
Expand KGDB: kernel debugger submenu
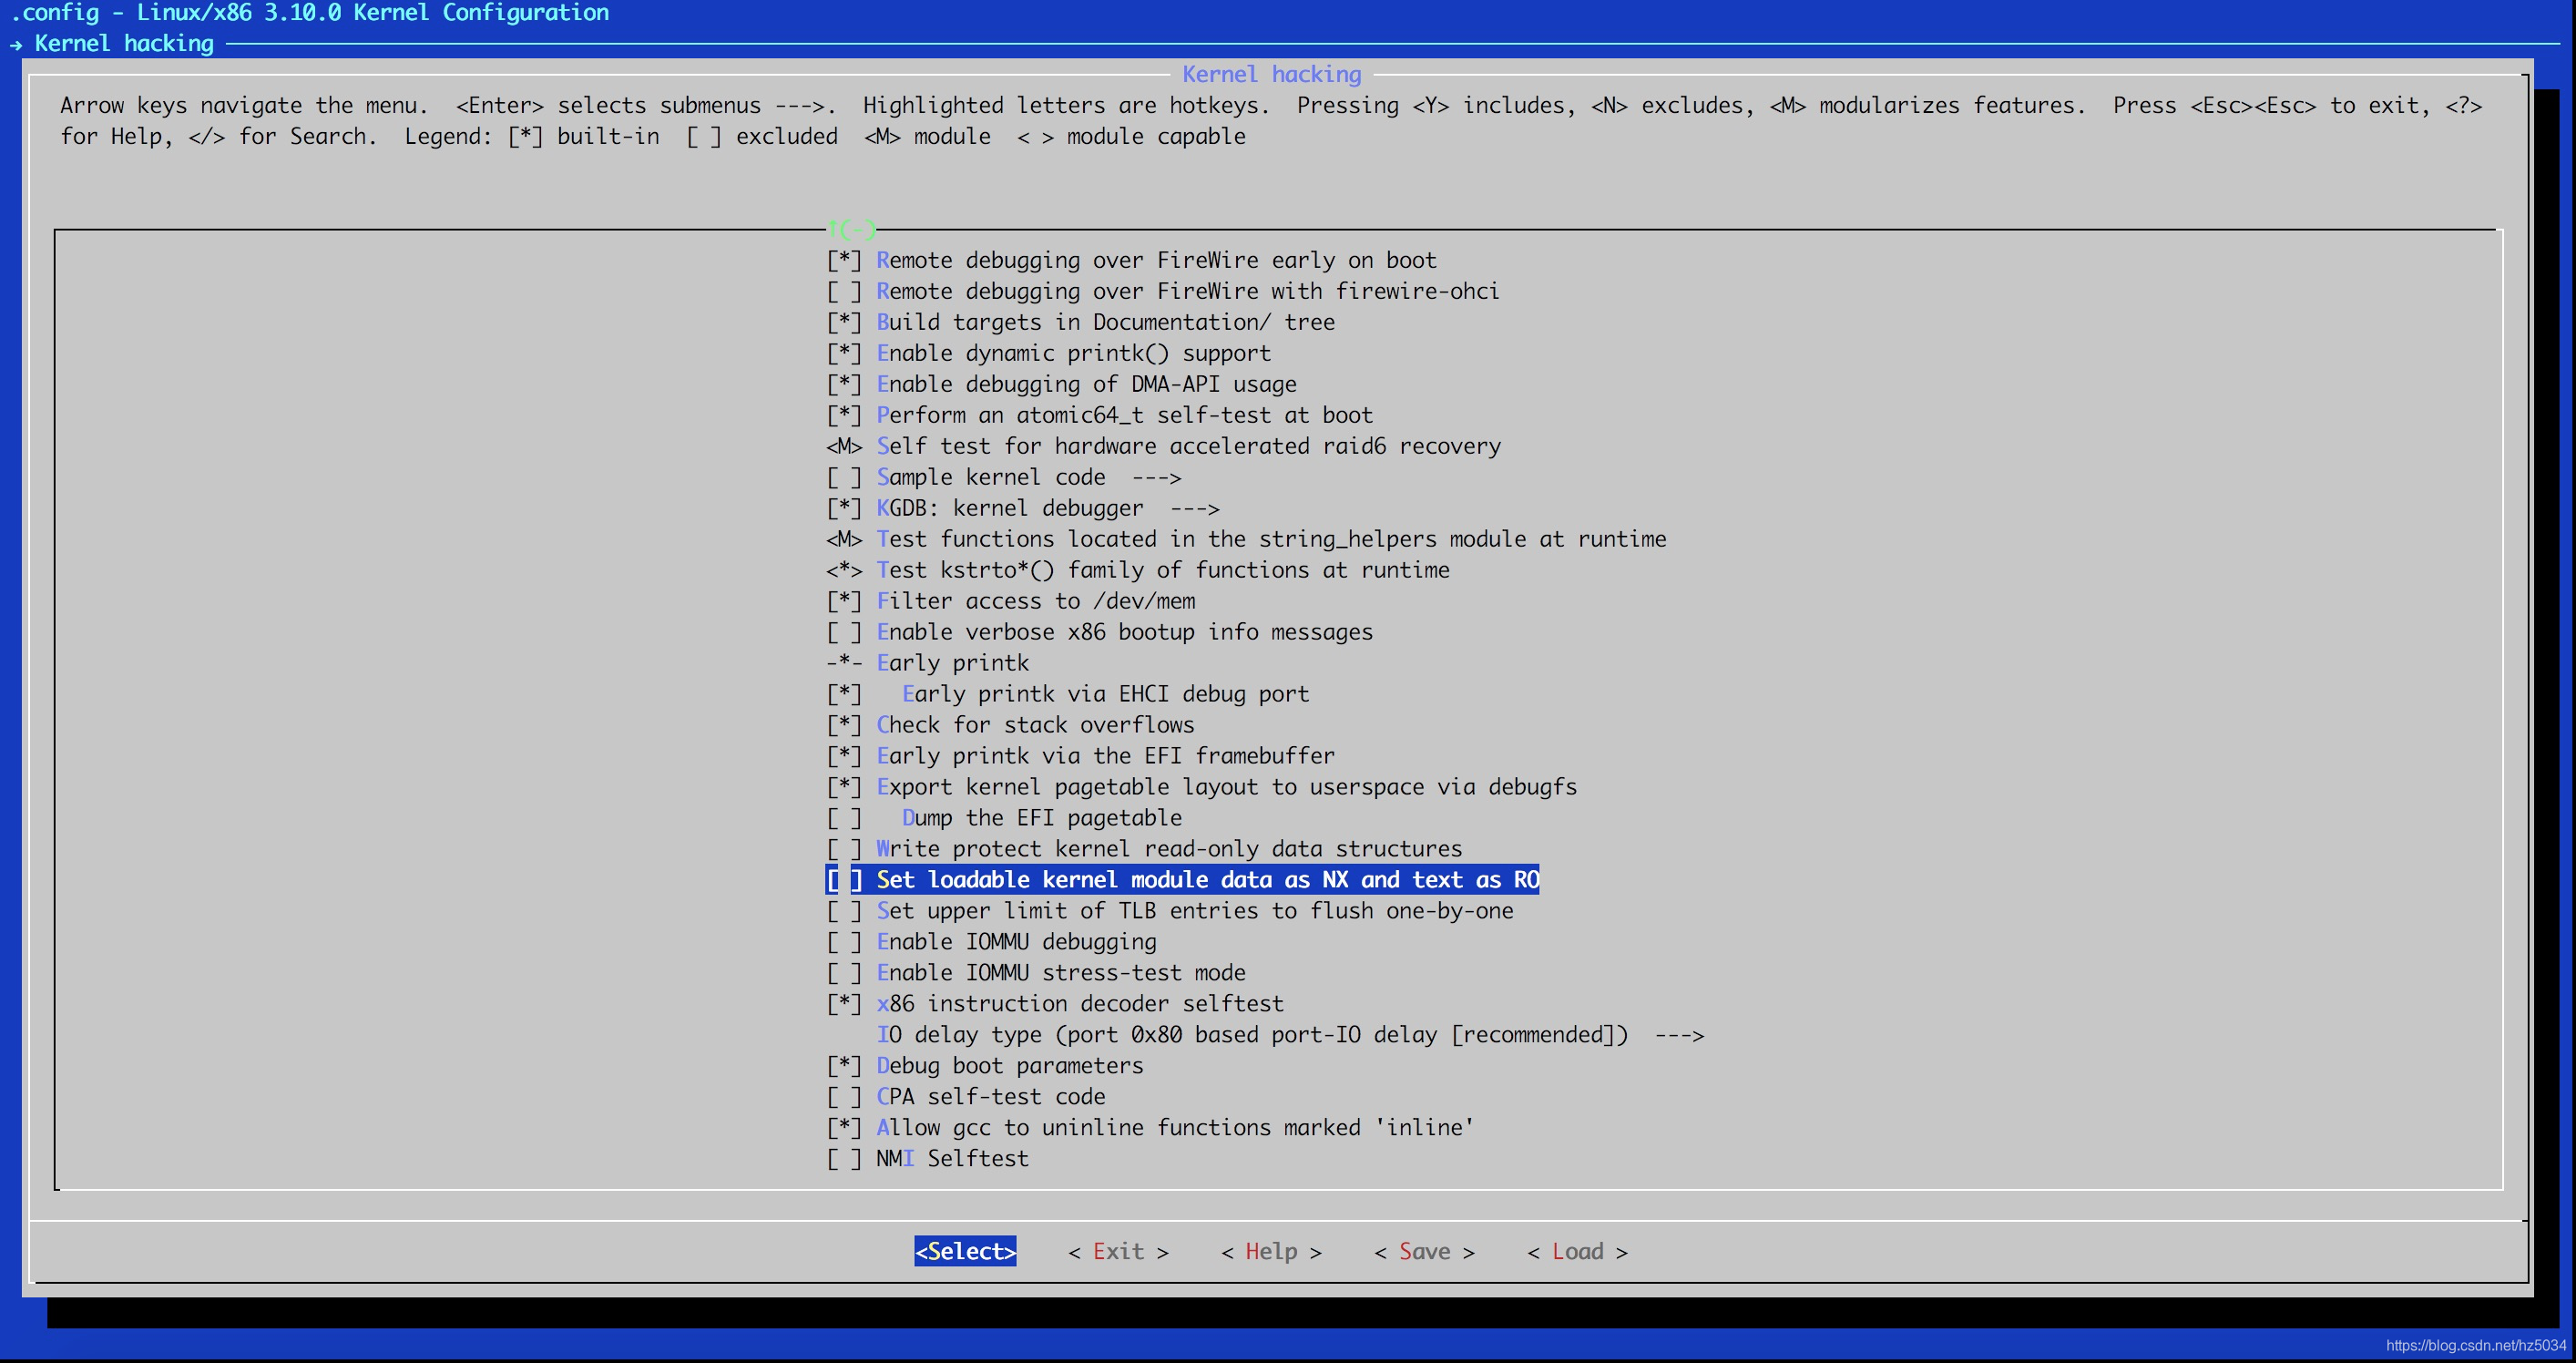1046,508
